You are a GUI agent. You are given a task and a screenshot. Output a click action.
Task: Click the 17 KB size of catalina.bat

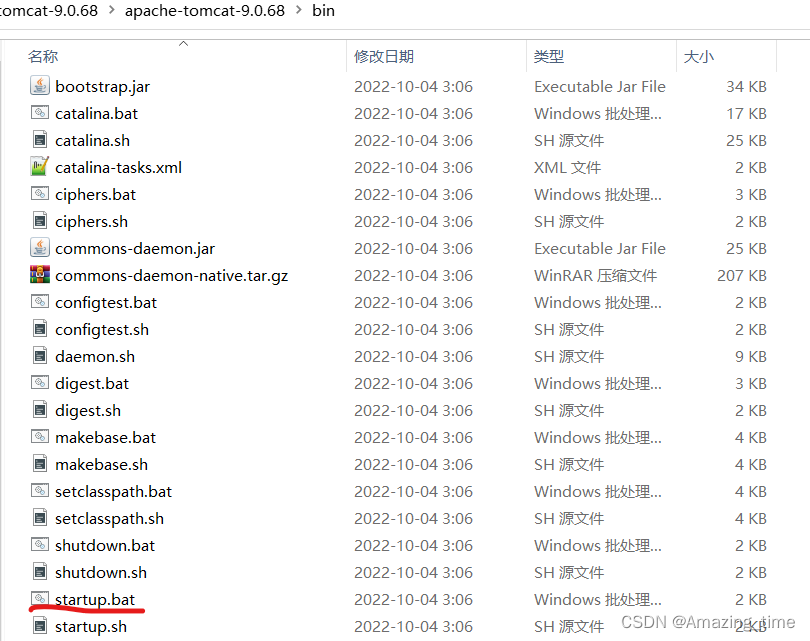tap(746, 113)
